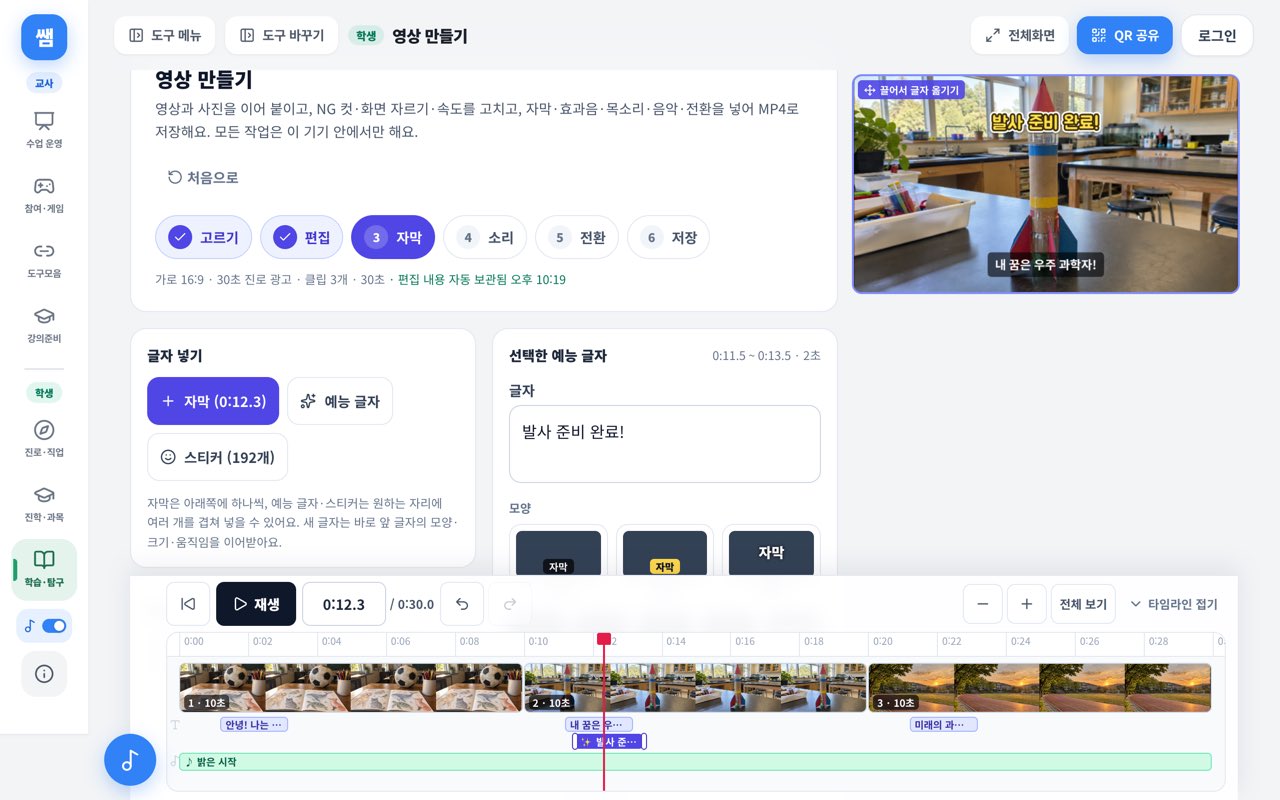Open 도구 바꾸기
1280x800 pixels.
point(282,36)
